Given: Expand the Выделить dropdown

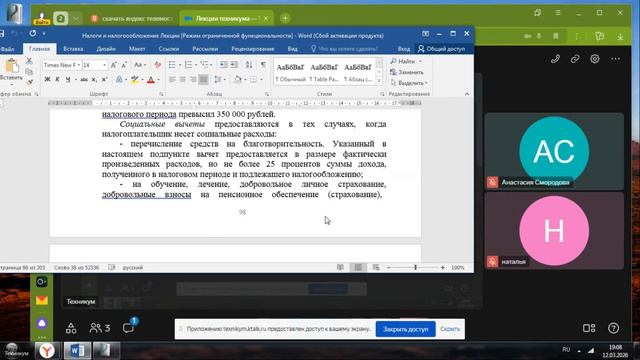Looking at the screenshot, I should pos(426,83).
